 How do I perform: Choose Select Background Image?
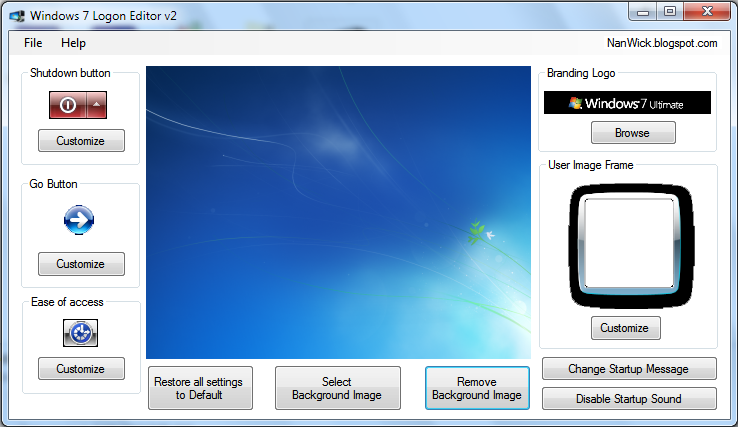click(x=337, y=388)
